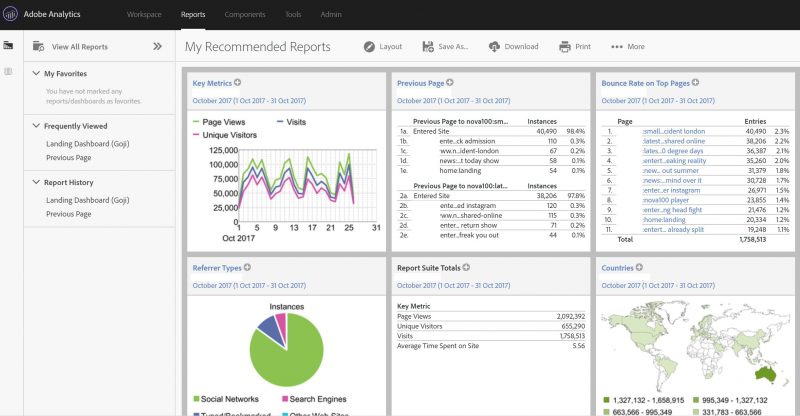800x416 pixels.
Task: Click plus icon next to Previous Page title
Action: tap(449, 83)
